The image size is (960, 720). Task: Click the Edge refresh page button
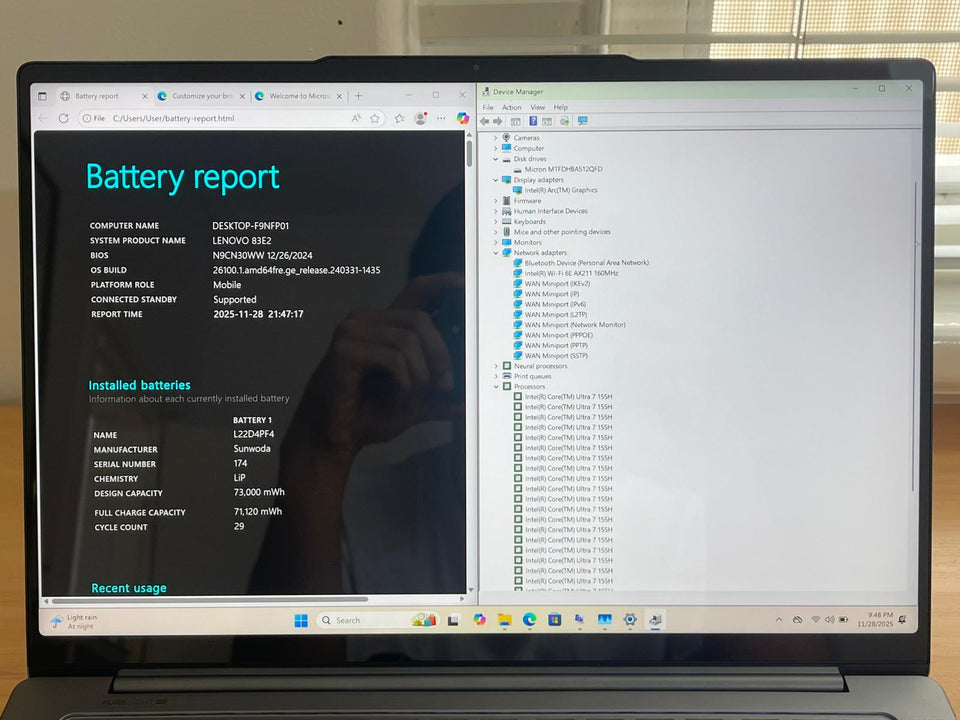click(64, 118)
